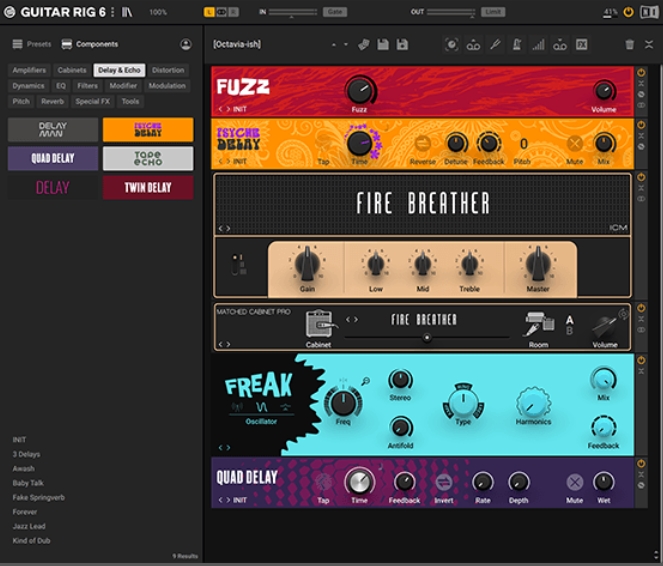Collapse the Psyche Delay module
This screenshot has width=663, height=566.
tap(641, 136)
